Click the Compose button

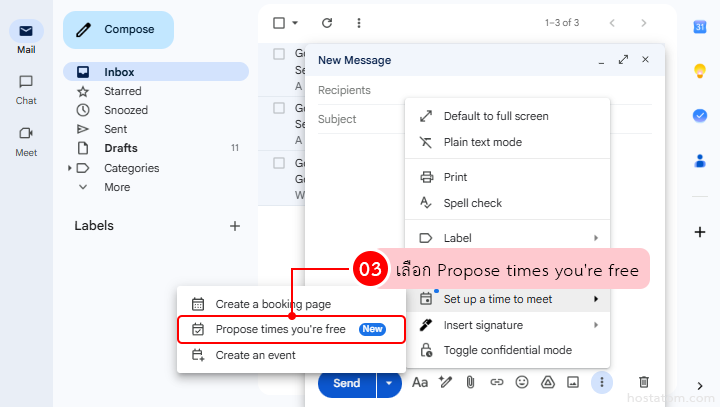(x=118, y=30)
